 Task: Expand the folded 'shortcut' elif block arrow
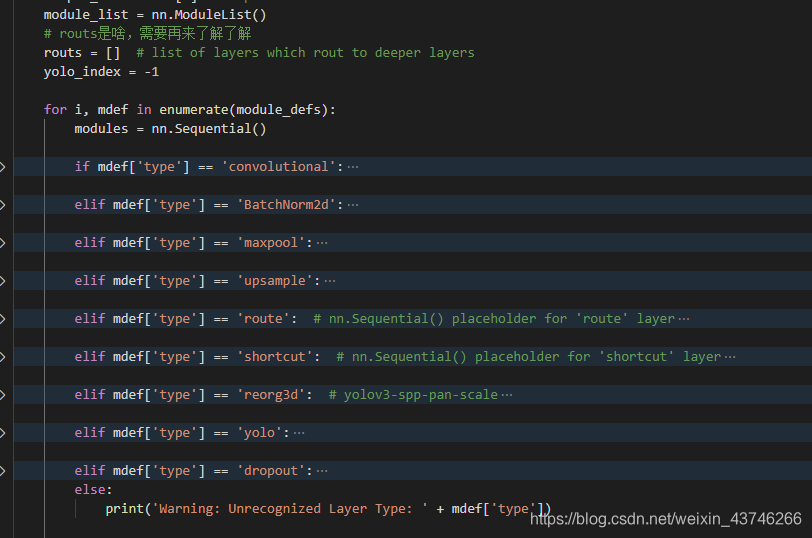tap(3, 357)
